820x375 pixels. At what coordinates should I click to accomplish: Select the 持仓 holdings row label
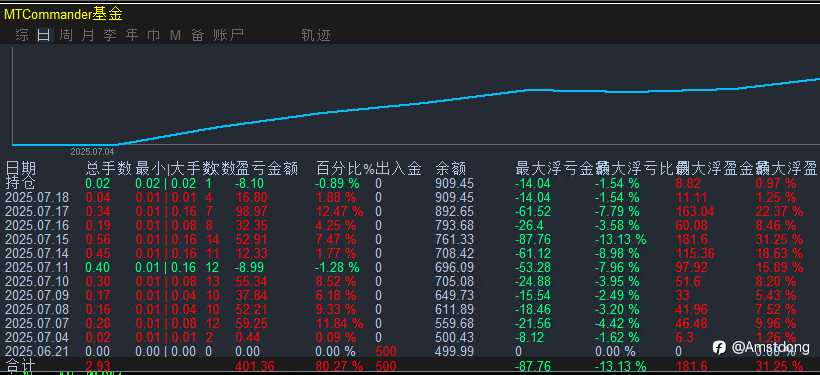(x=20, y=183)
